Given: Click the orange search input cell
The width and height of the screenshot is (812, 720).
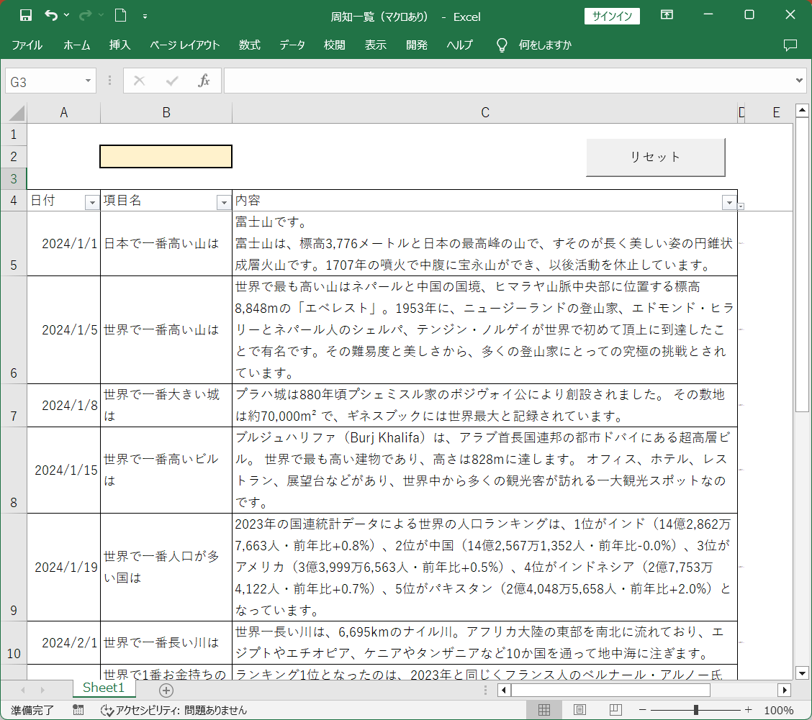Looking at the screenshot, I should click(x=166, y=156).
